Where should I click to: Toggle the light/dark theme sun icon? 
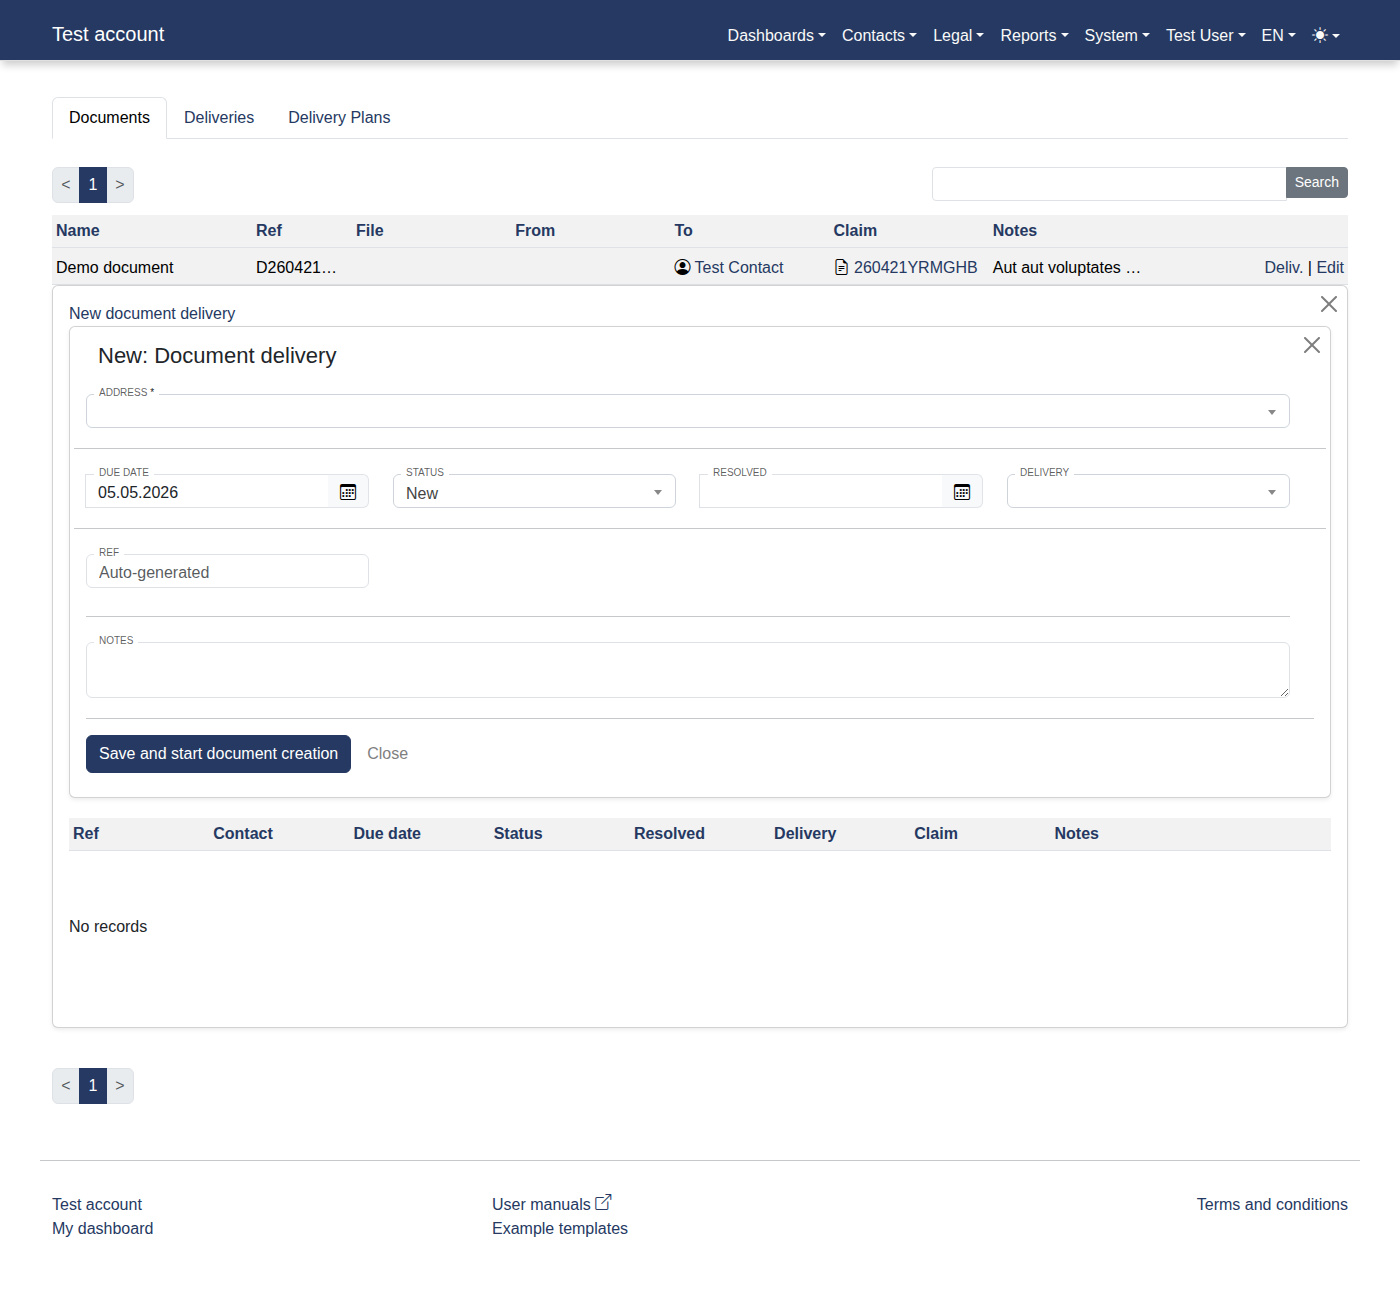click(1322, 35)
